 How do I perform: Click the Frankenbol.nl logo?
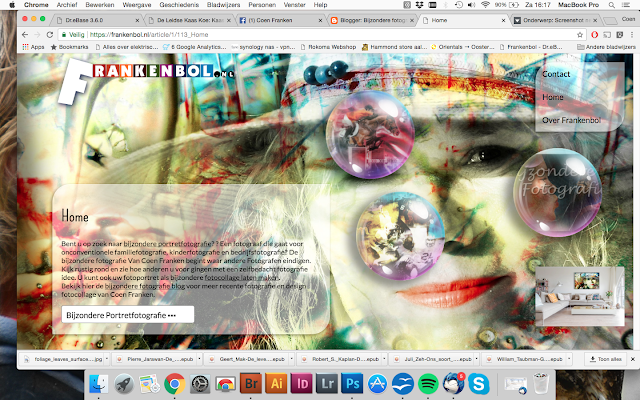[145, 80]
